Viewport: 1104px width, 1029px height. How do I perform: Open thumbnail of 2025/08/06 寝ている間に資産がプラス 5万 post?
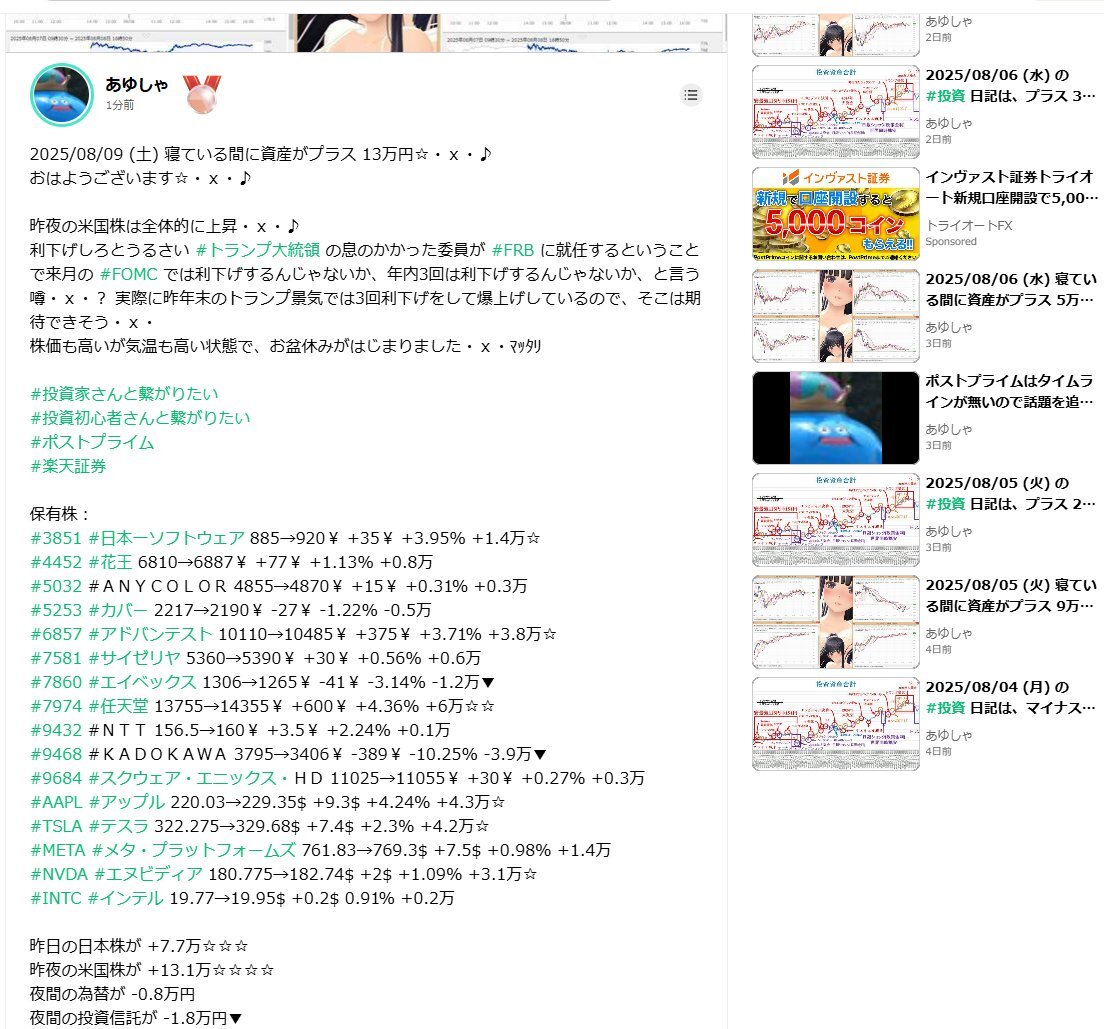tap(836, 316)
